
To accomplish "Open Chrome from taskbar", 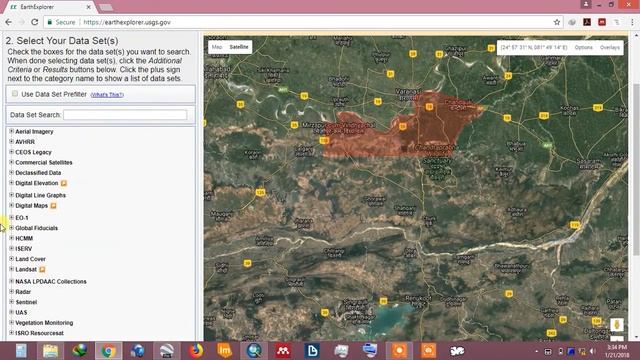I will (109, 351).
